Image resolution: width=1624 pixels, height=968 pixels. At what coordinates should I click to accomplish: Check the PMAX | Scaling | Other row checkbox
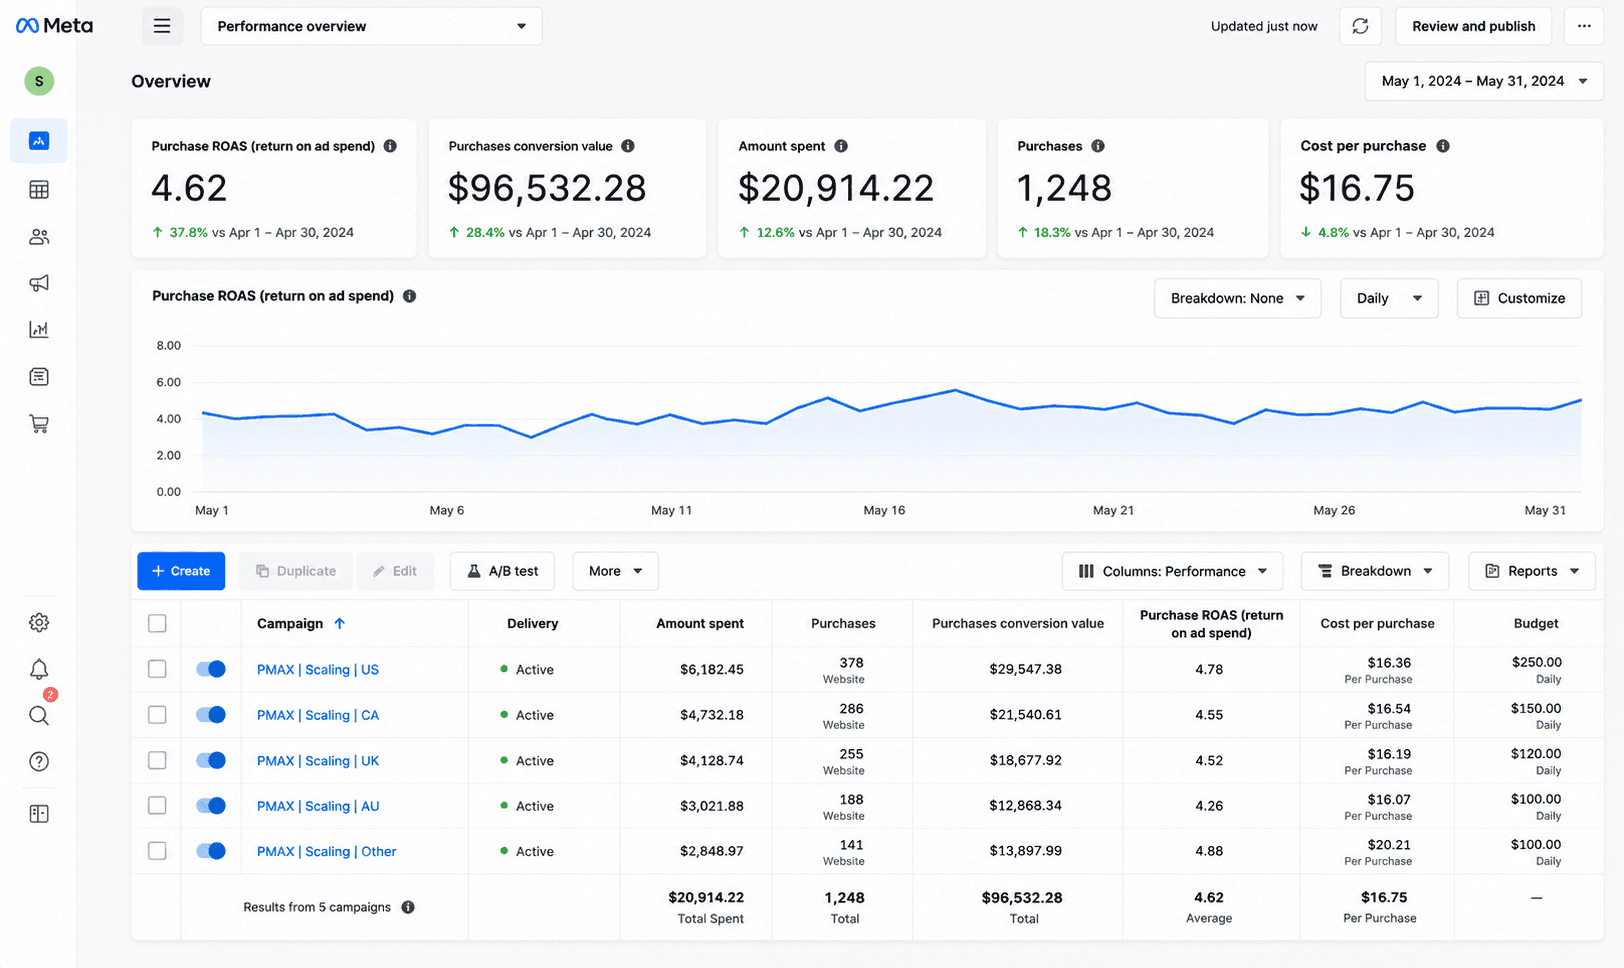tap(157, 851)
